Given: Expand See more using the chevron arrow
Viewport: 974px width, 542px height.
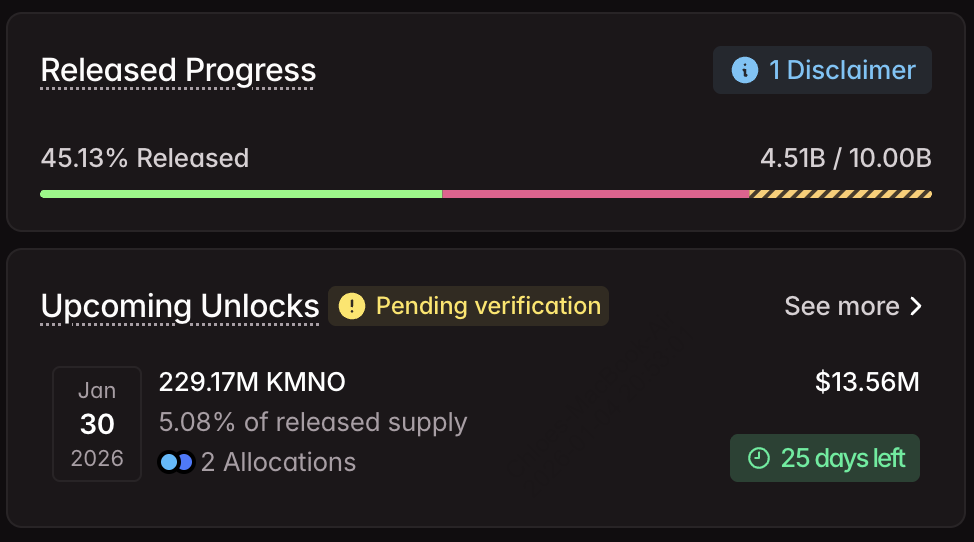Looking at the screenshot, I should 916,306.
